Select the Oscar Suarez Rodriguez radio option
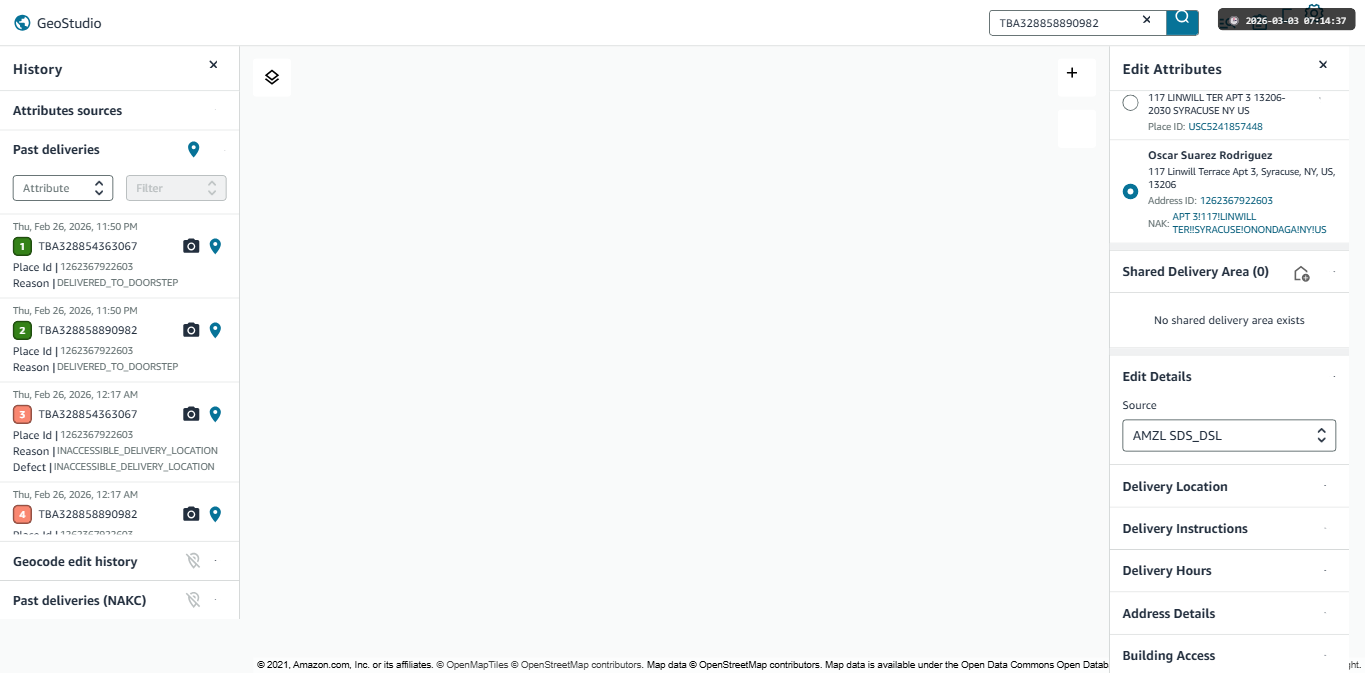1365x673 pixels. click(x=1130, y=191)
